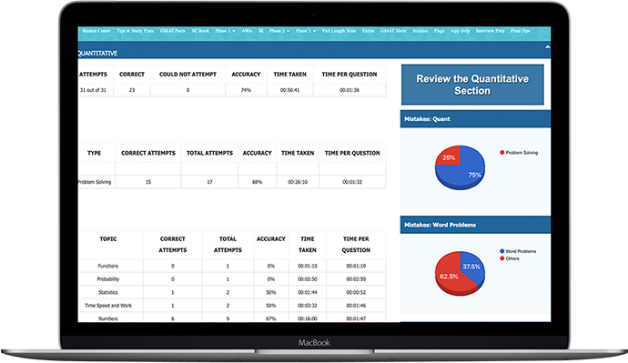Open Stickies from the nav bar
Screen dimensions: 628x363
[420, 31]
